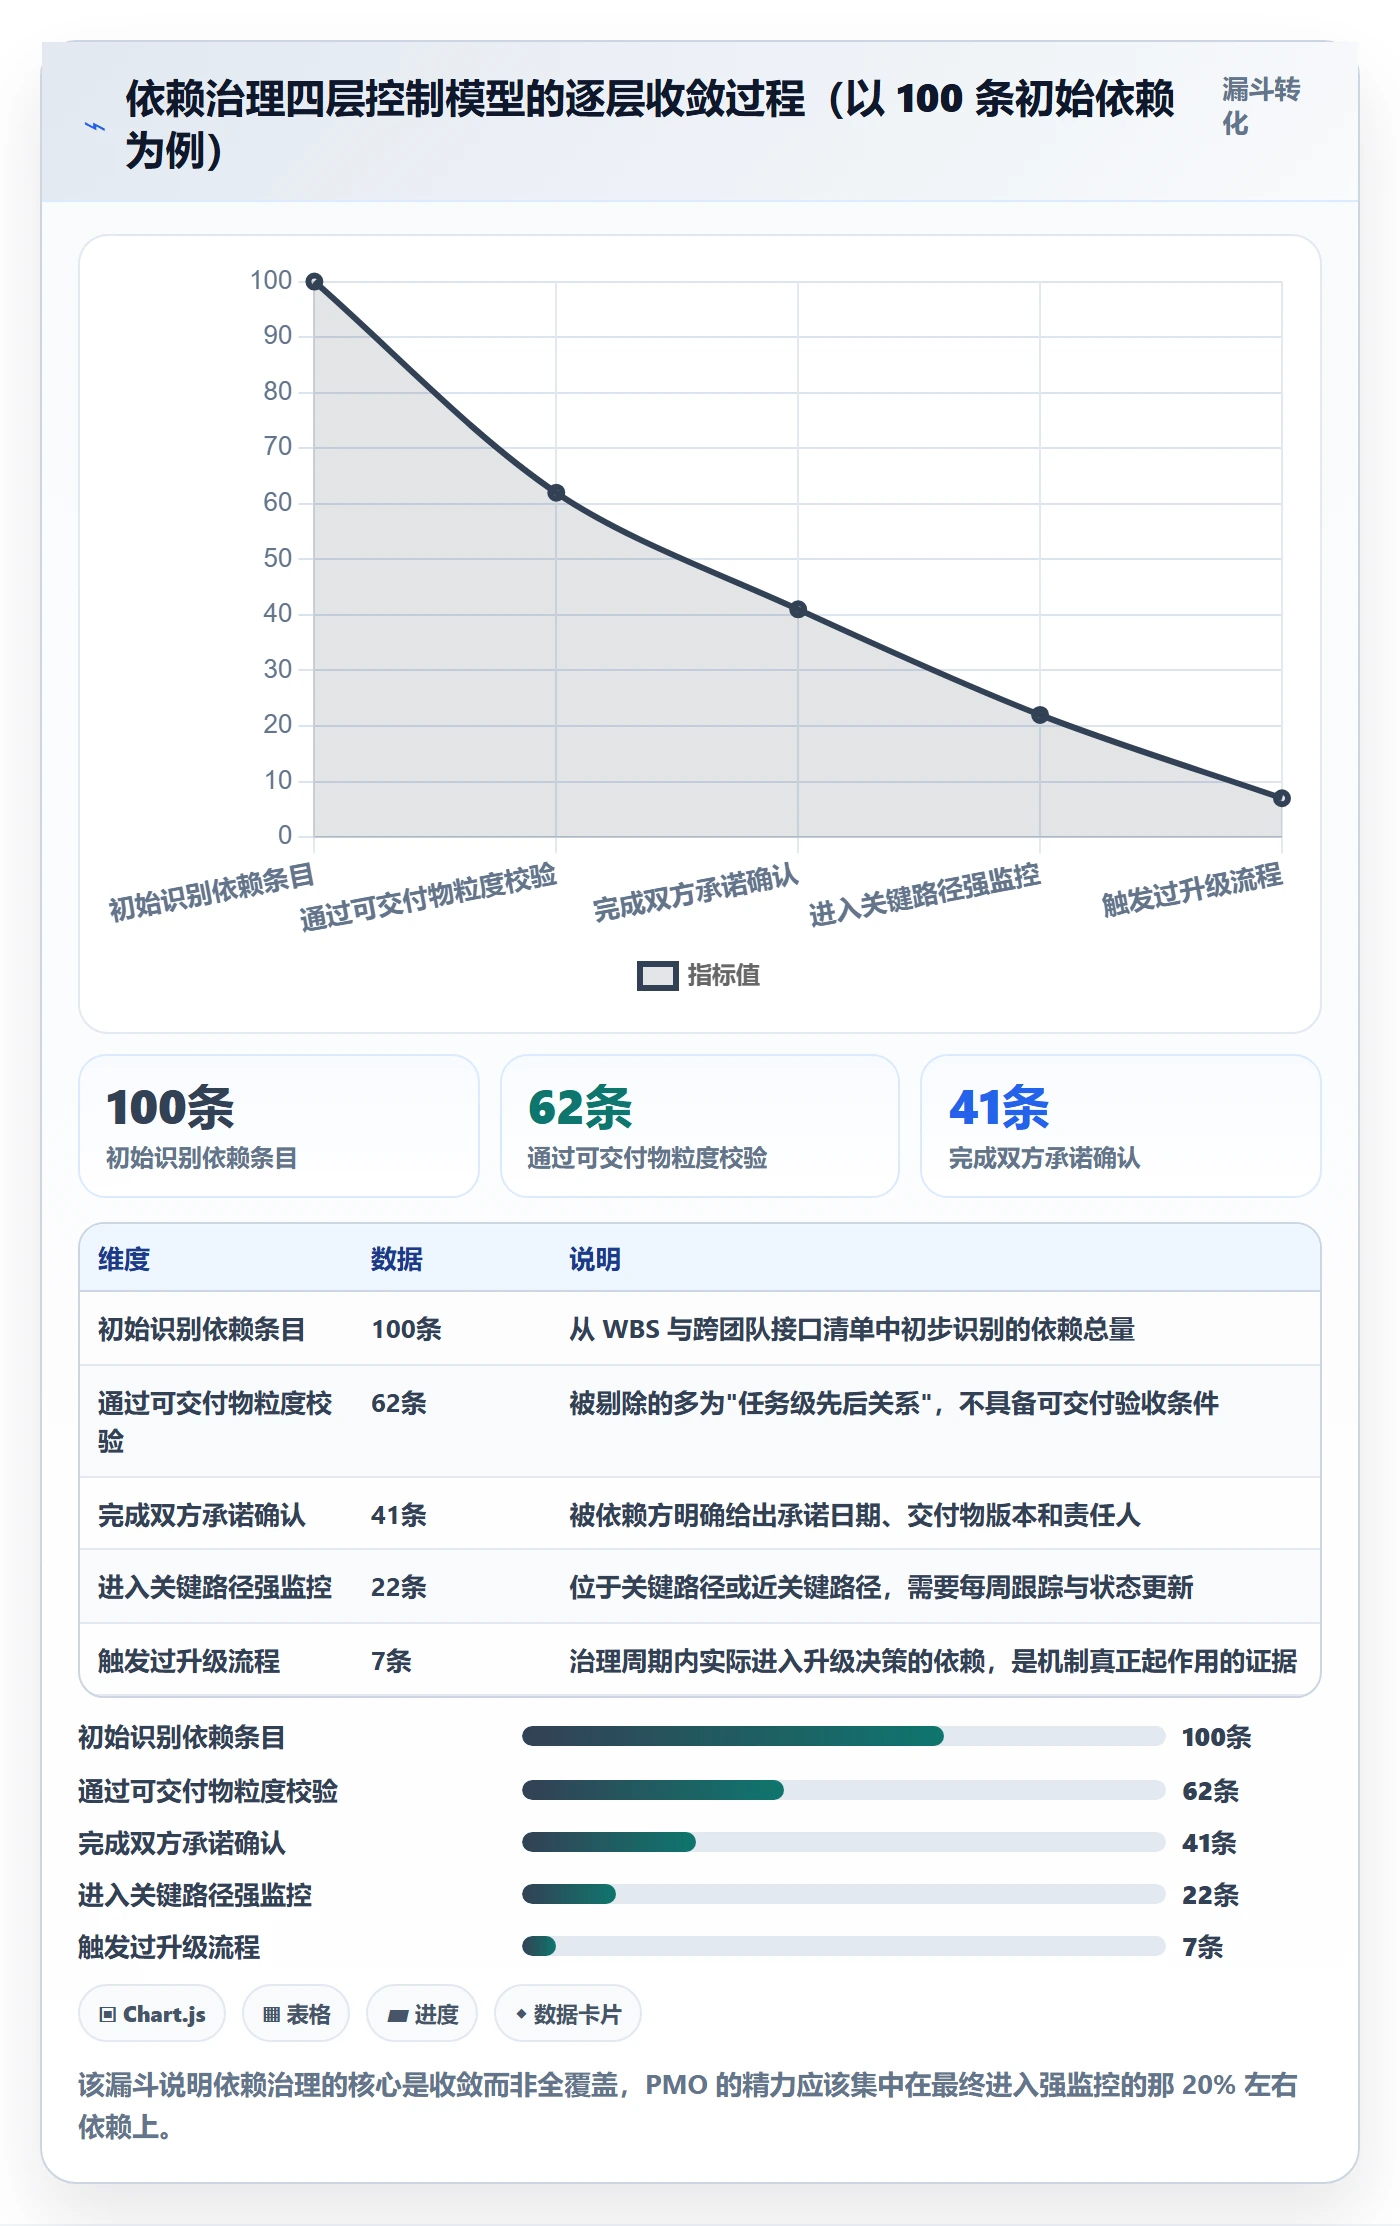The width and height of the screenshot is (1400, 2226).
Task: Click the 初始识别依赖条目 progress bar
Action: [x=843, y=1736]
